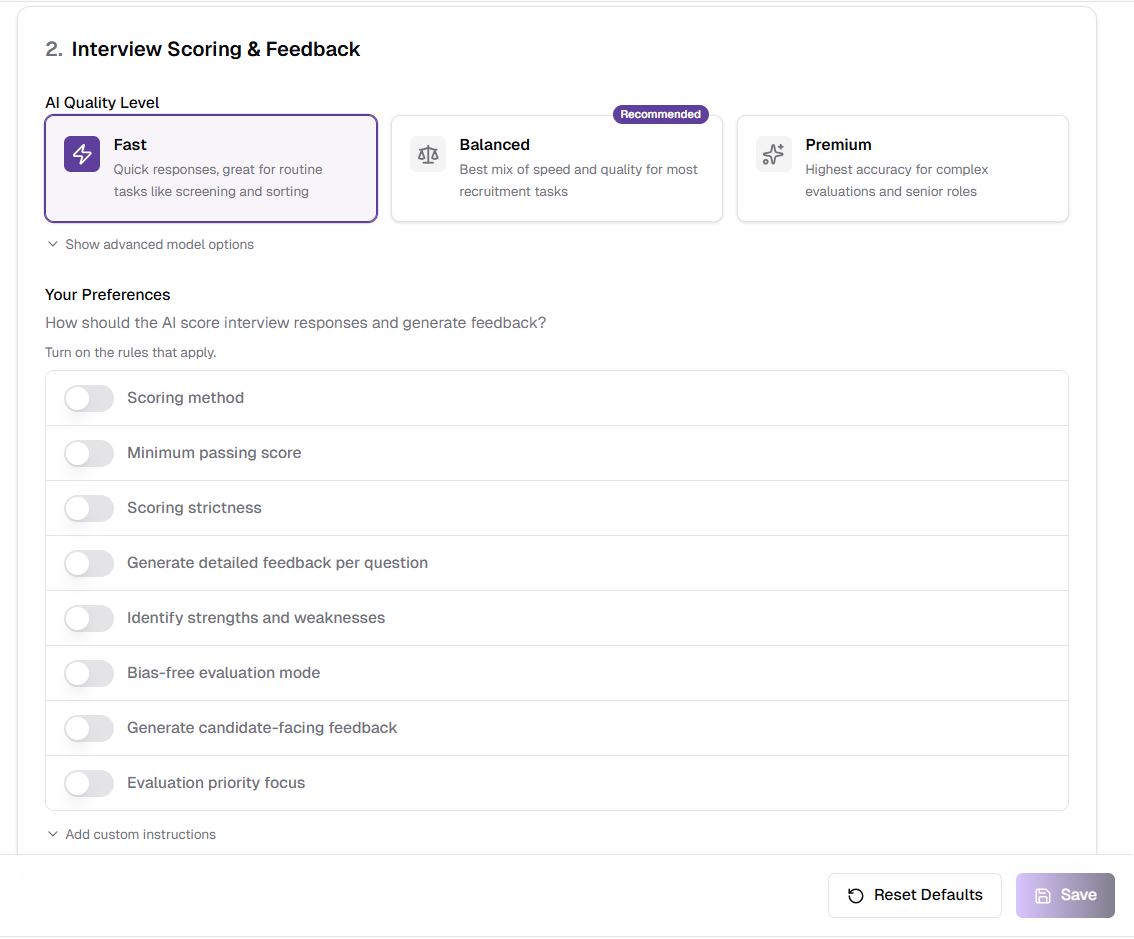Screen dimensions: 1134x939
Task: Click the sparkles Premium icon
Action: pyautogui.click(x=773, y=155)
